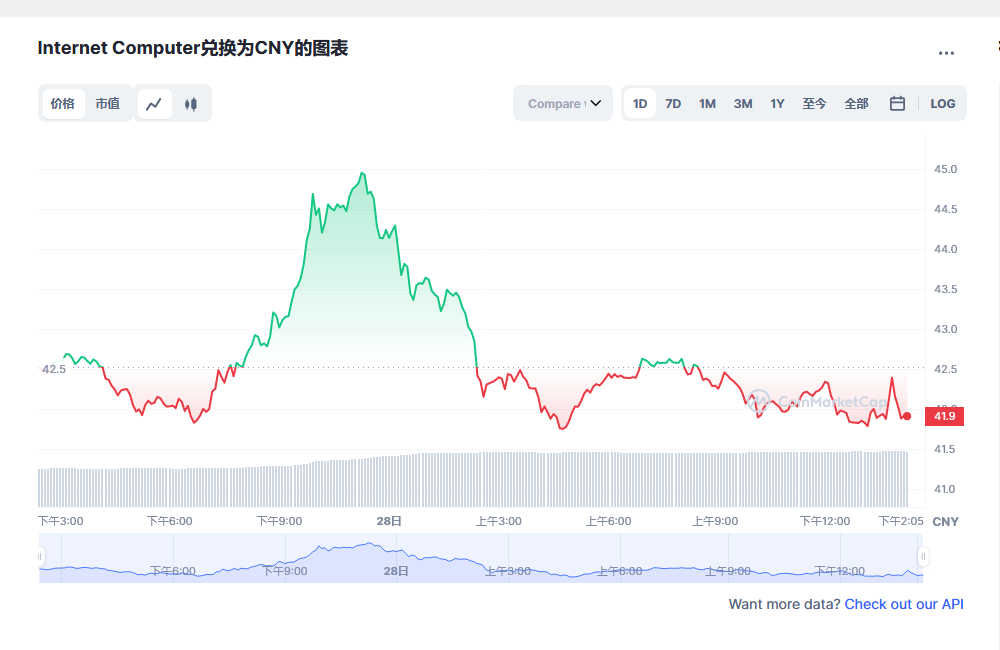This screenshot has height=650, width=1000.
Task: Click the 41.0 y-axis label
Action: (946, 489)
